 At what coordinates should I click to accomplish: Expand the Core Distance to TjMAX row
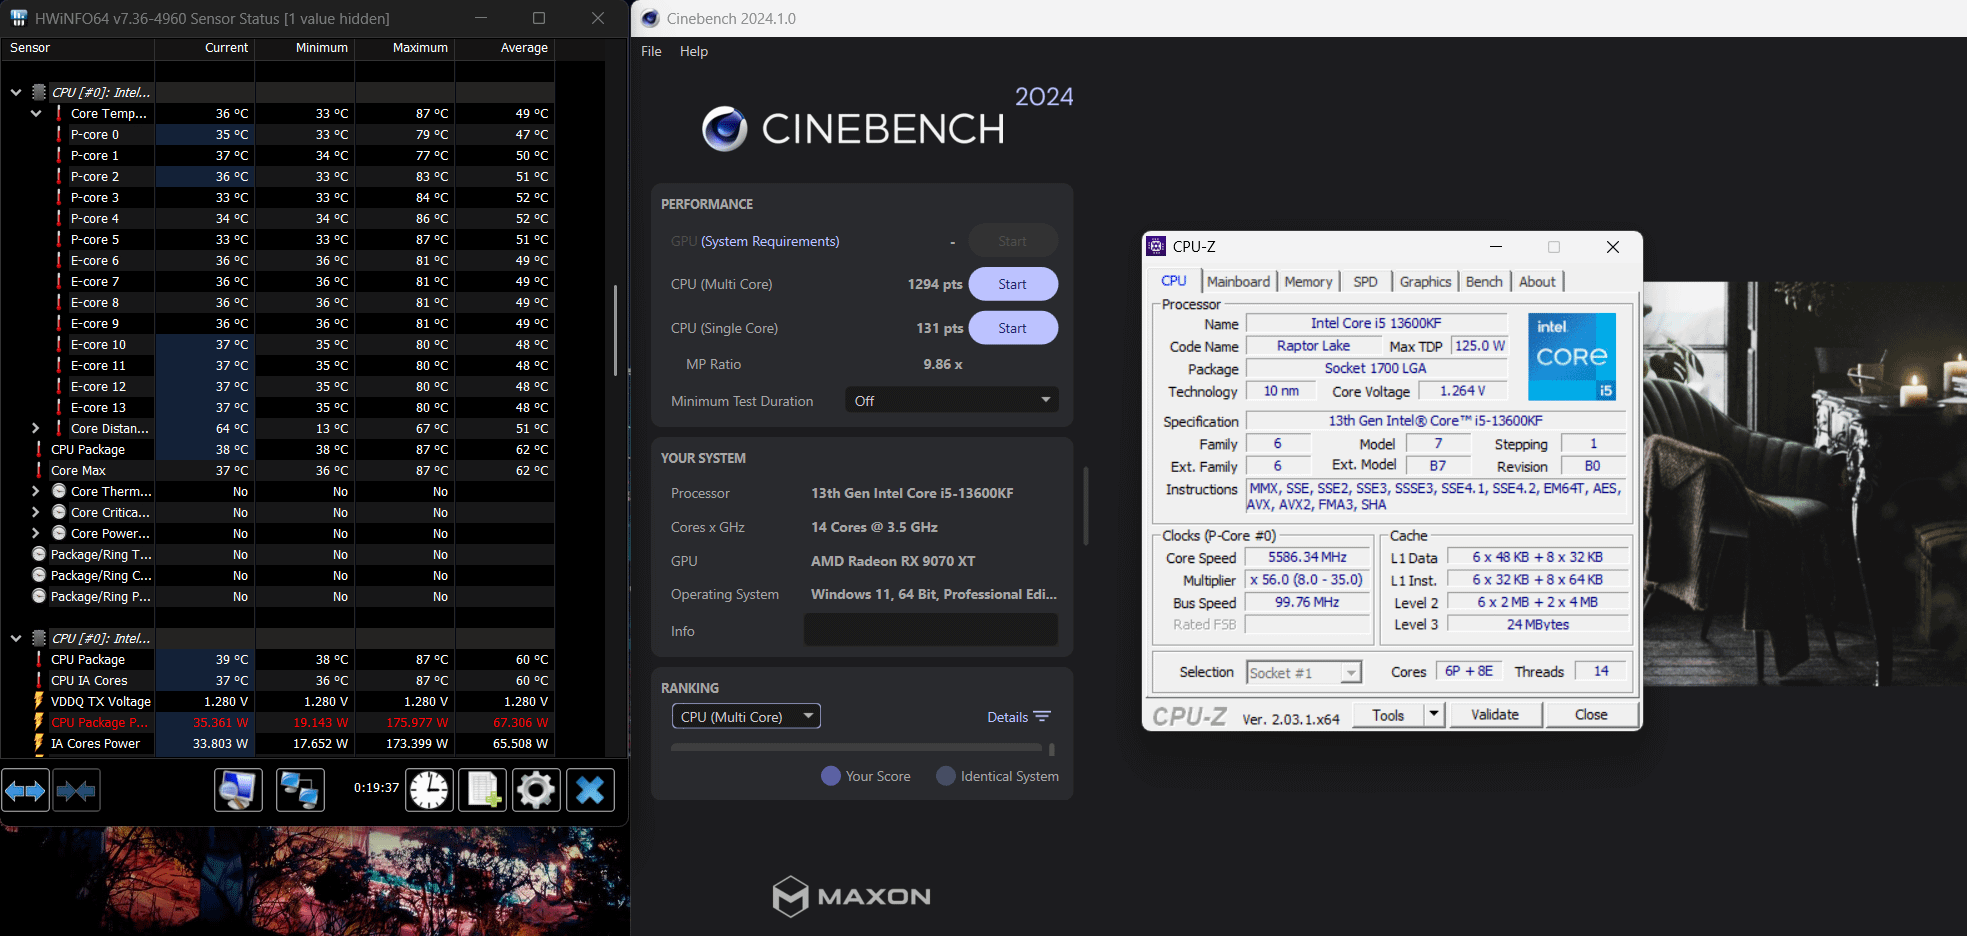pyautogui.click(x=36, y=428)
